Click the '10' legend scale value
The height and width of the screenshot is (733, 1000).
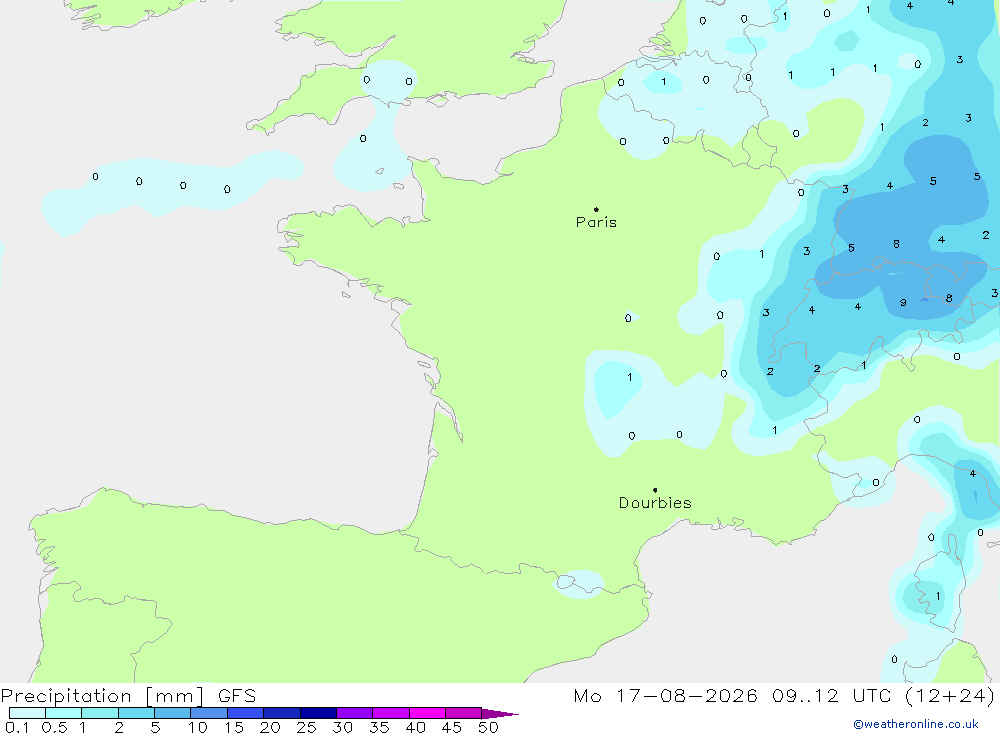click(197, 727)
